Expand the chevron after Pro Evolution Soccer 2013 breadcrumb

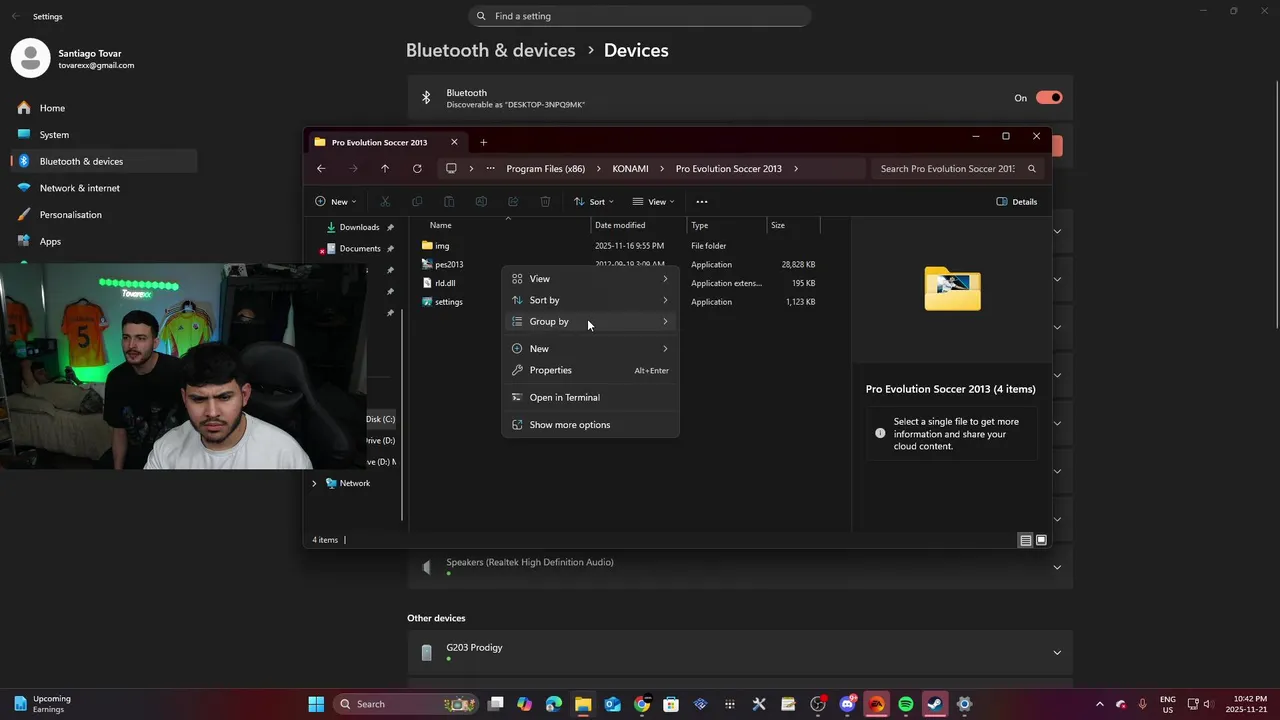[796, 169]
